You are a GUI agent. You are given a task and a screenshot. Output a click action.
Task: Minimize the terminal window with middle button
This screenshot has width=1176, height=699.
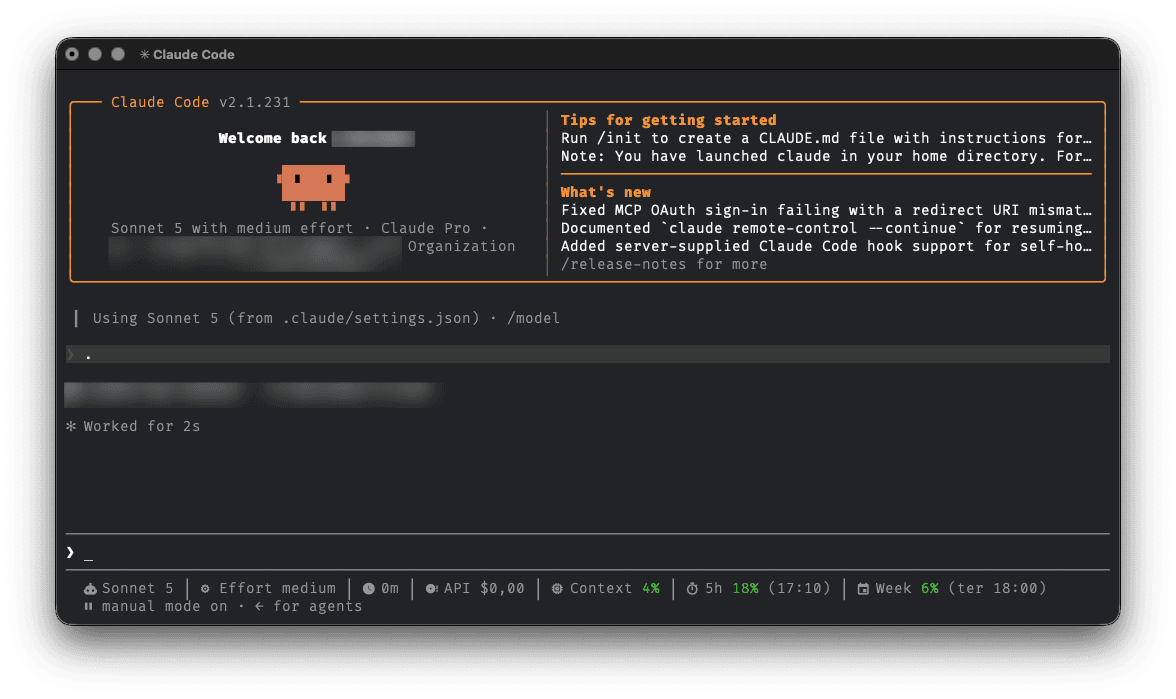point(95,54)
